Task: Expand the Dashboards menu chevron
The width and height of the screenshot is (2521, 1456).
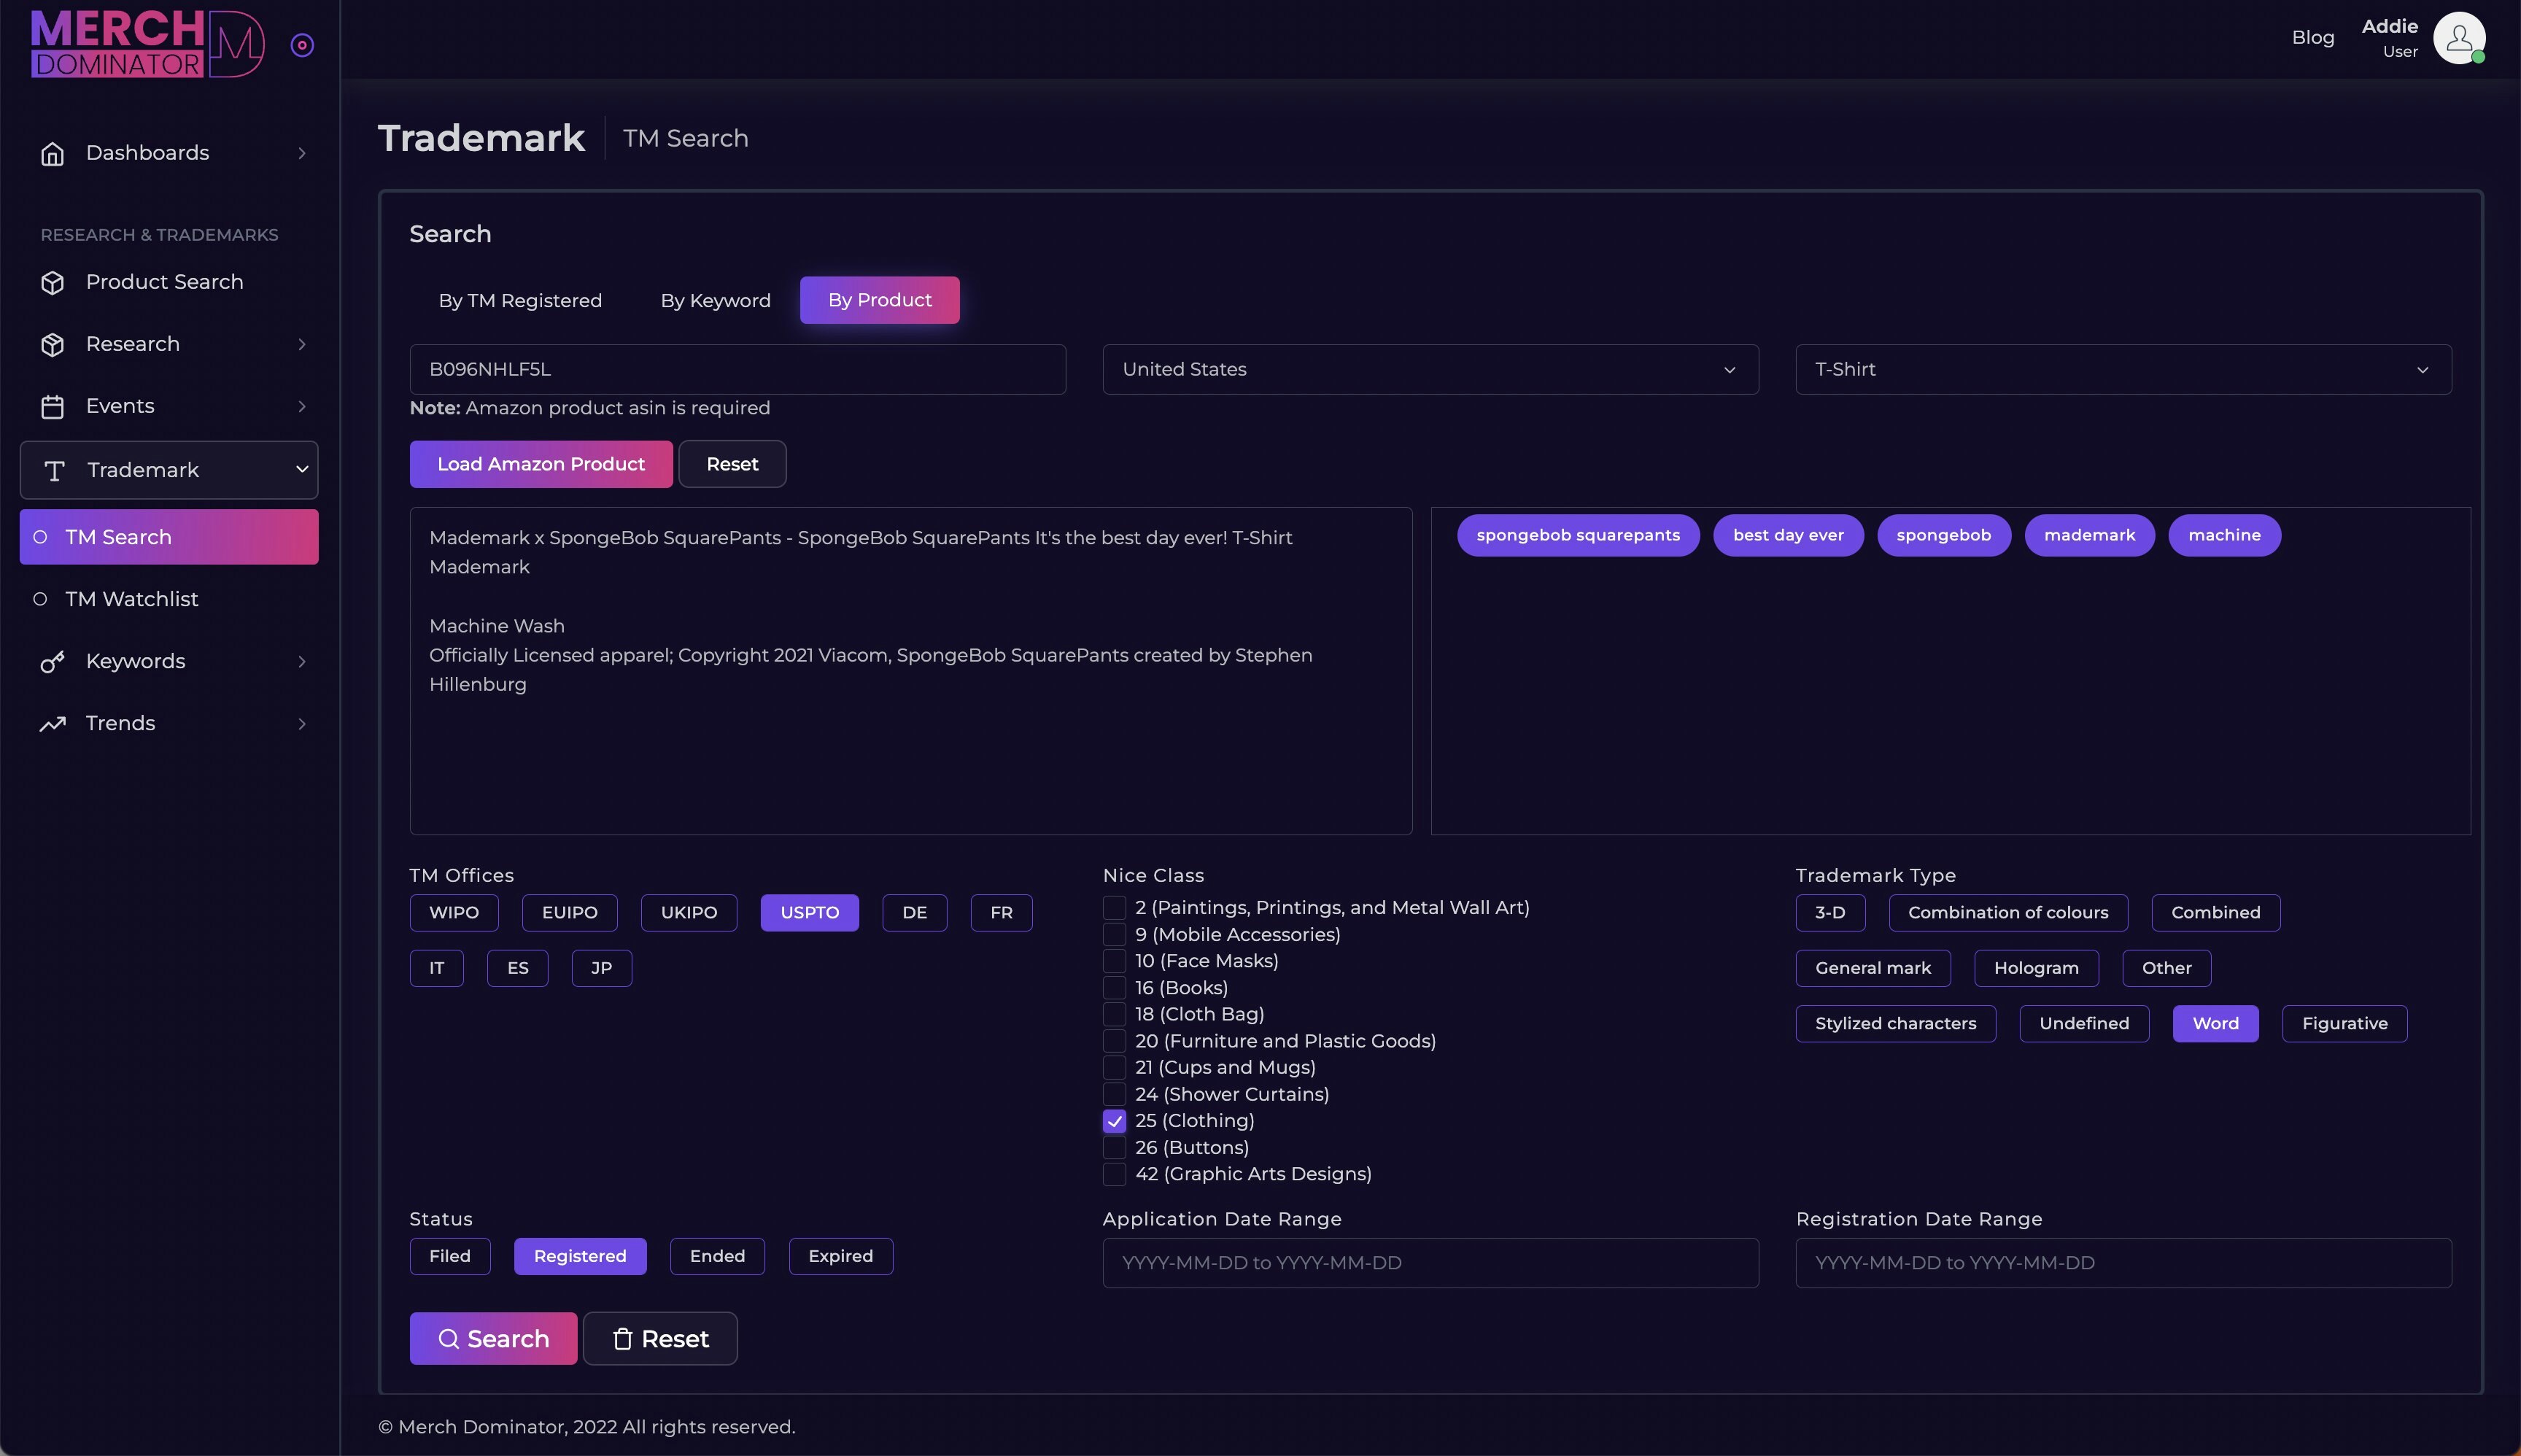Action: point(301,153)
